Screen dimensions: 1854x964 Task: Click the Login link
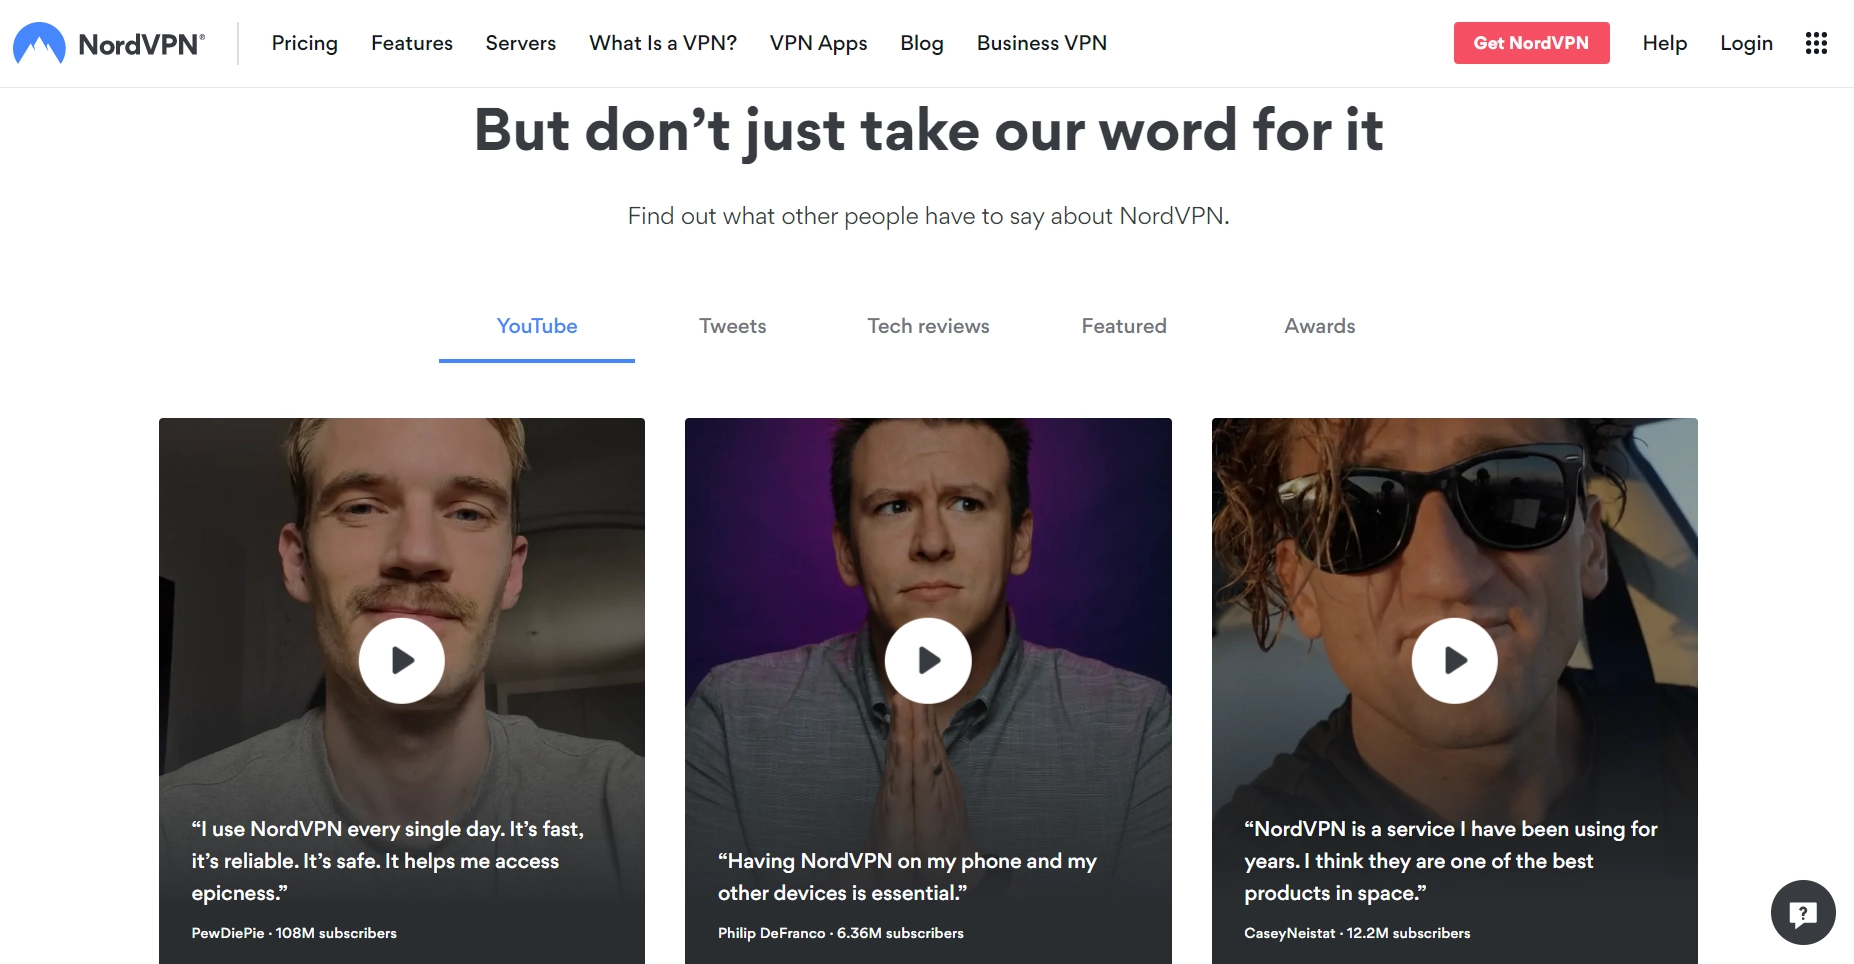[x=1746, y=43]
